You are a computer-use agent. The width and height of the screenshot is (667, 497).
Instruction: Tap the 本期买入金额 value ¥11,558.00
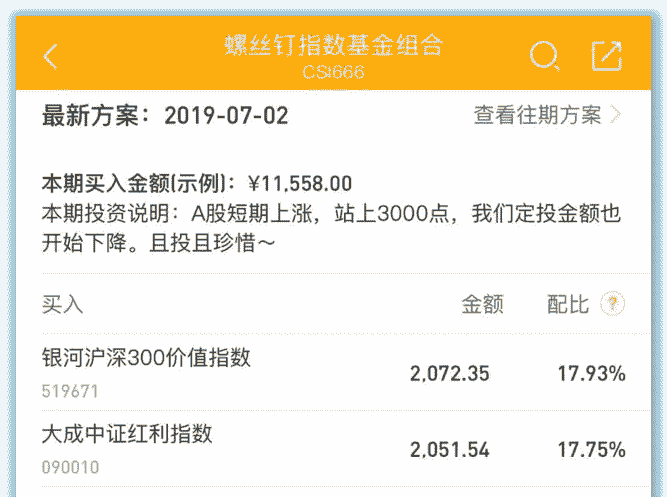tap(300, 184)
